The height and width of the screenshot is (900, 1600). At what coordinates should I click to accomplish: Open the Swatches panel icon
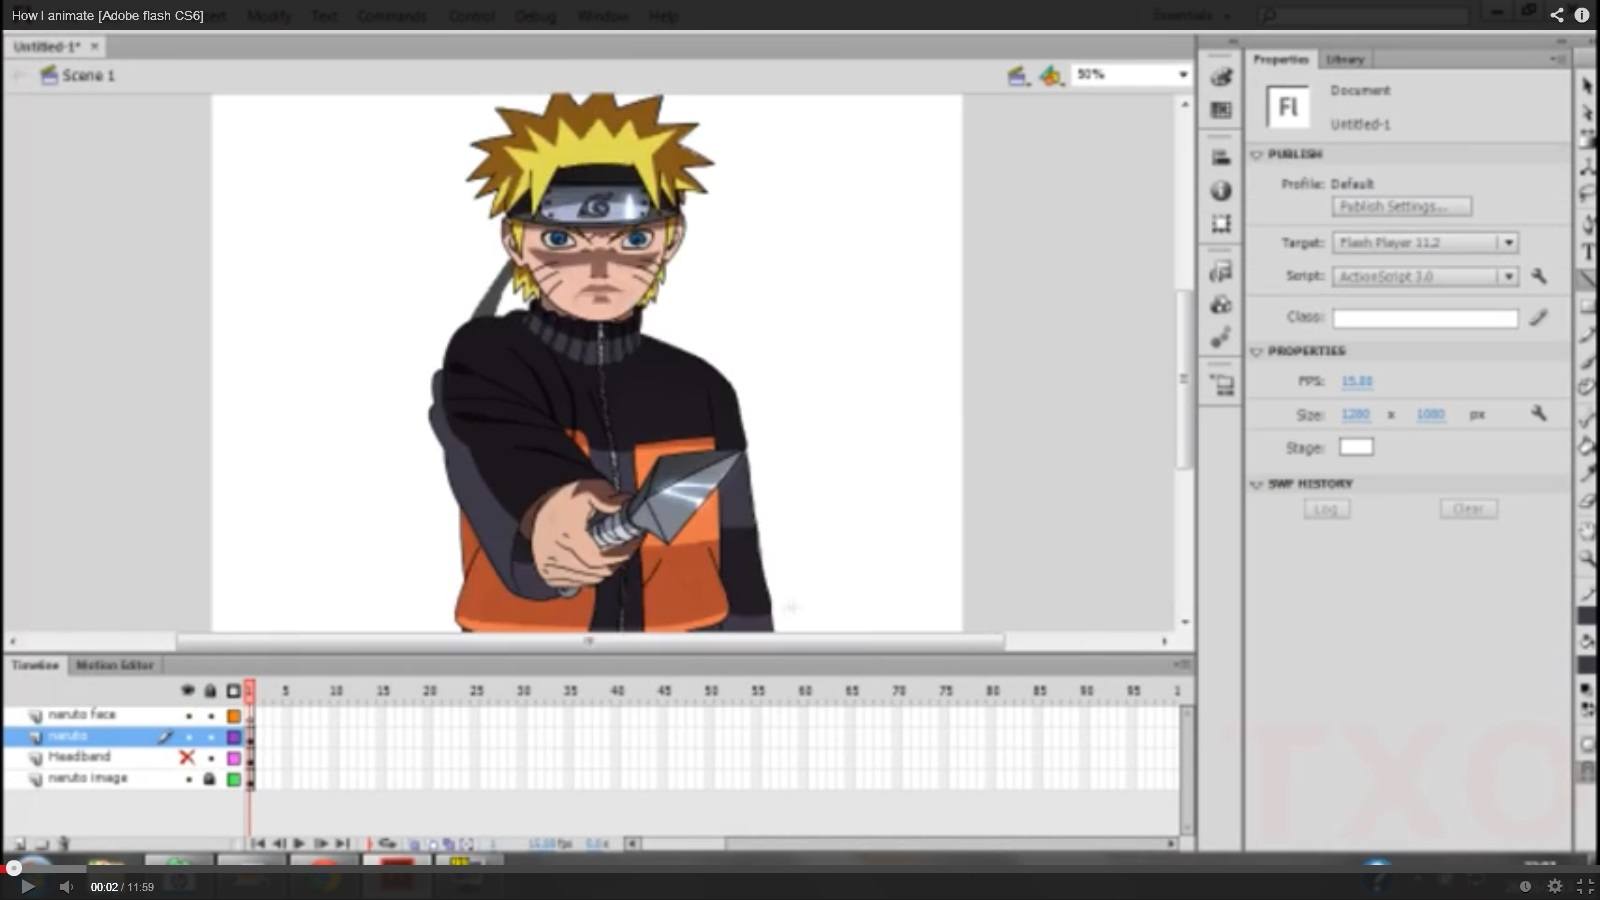coord(1221,110)
